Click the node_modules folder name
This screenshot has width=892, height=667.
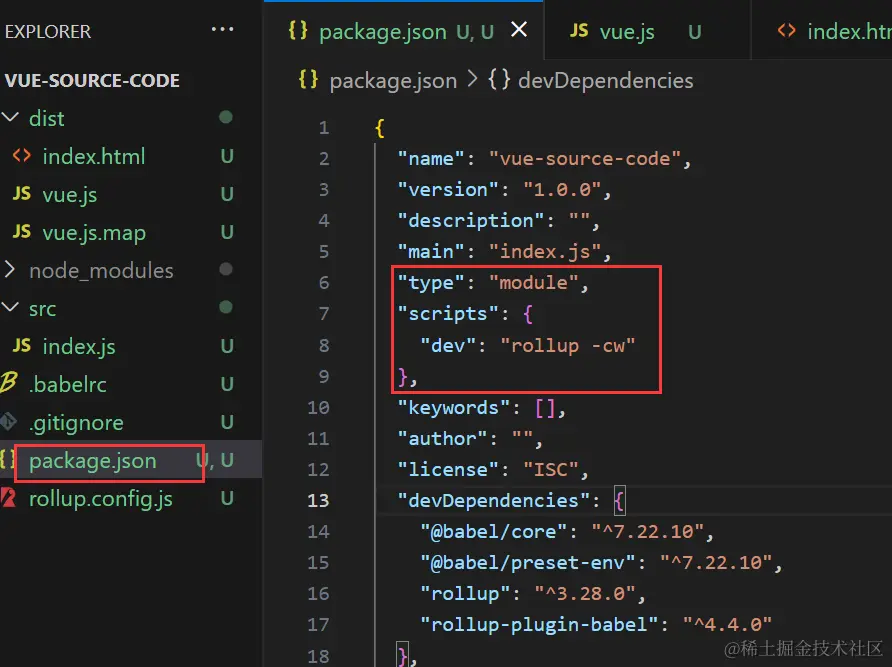(101, 271)
